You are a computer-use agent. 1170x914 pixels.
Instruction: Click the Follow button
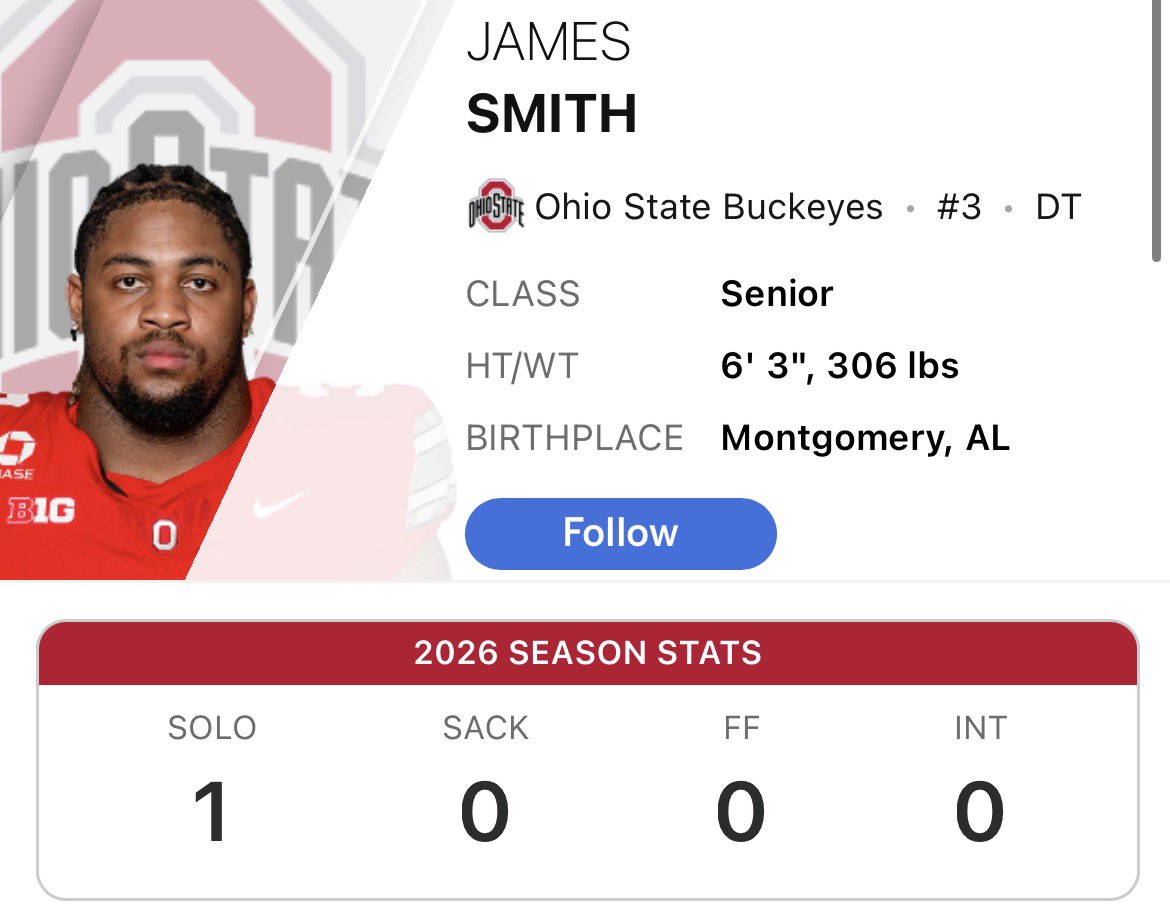(x=620, y=533)
